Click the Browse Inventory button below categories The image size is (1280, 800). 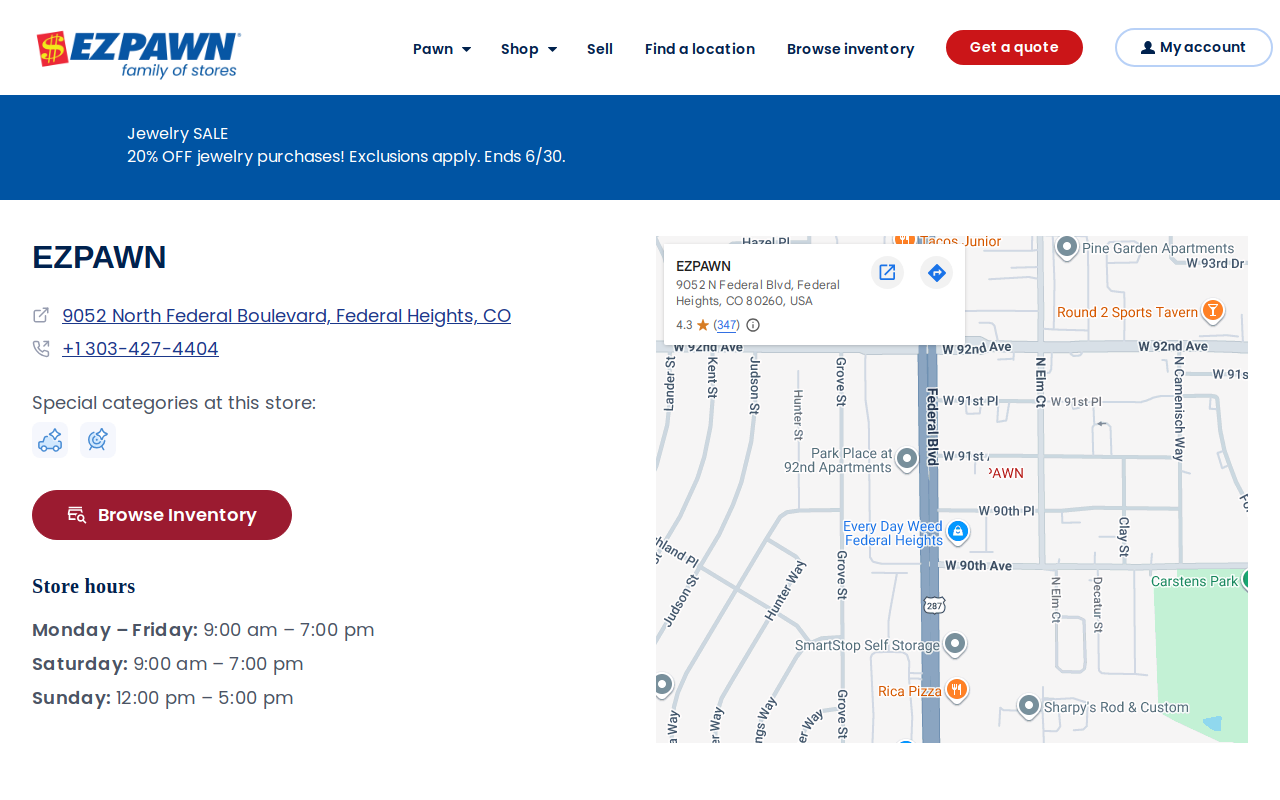tap(162, 515)
